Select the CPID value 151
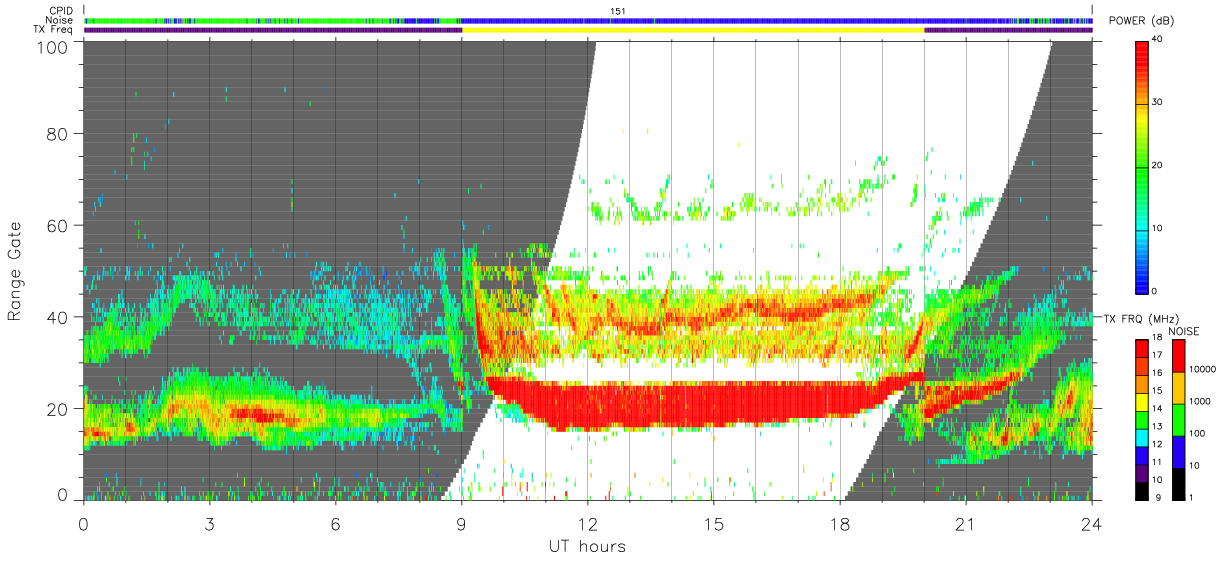Viewport: 1228px width, 567px height. (618, 11)
